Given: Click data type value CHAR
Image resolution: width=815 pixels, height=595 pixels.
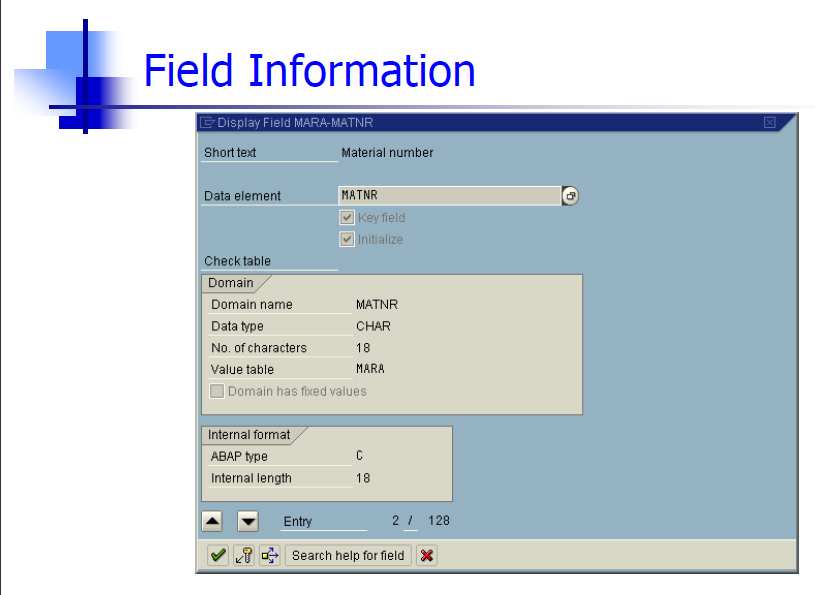Looking at the screenshot, I should (x=373, y=326).
